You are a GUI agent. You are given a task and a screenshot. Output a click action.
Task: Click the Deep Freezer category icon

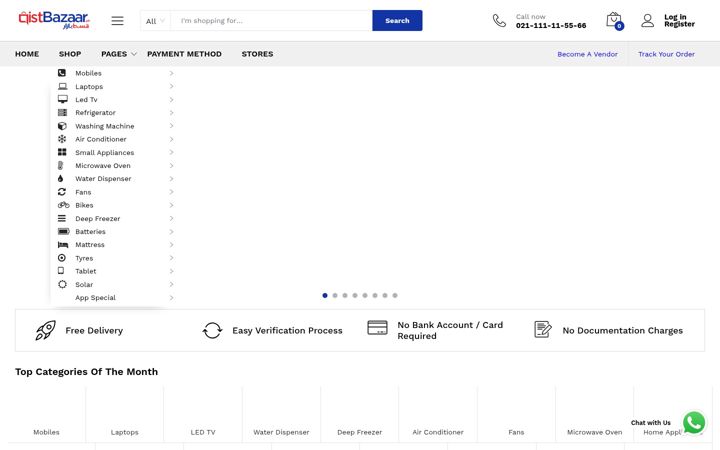[62, 218]
